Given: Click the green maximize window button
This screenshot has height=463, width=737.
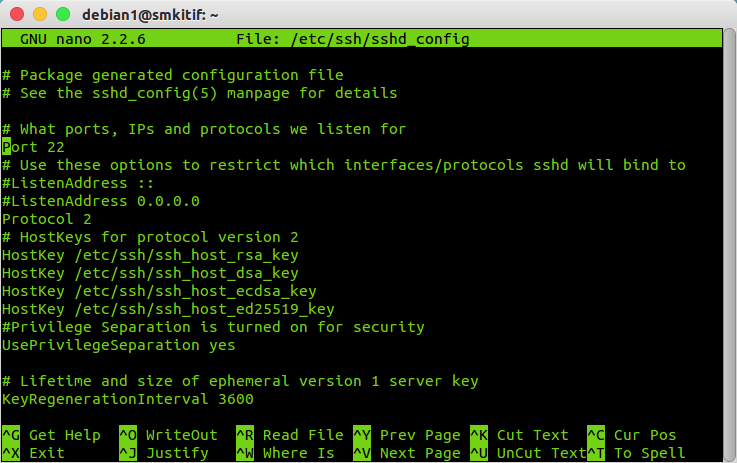Looking at the screenshot, I should [62, 15].
